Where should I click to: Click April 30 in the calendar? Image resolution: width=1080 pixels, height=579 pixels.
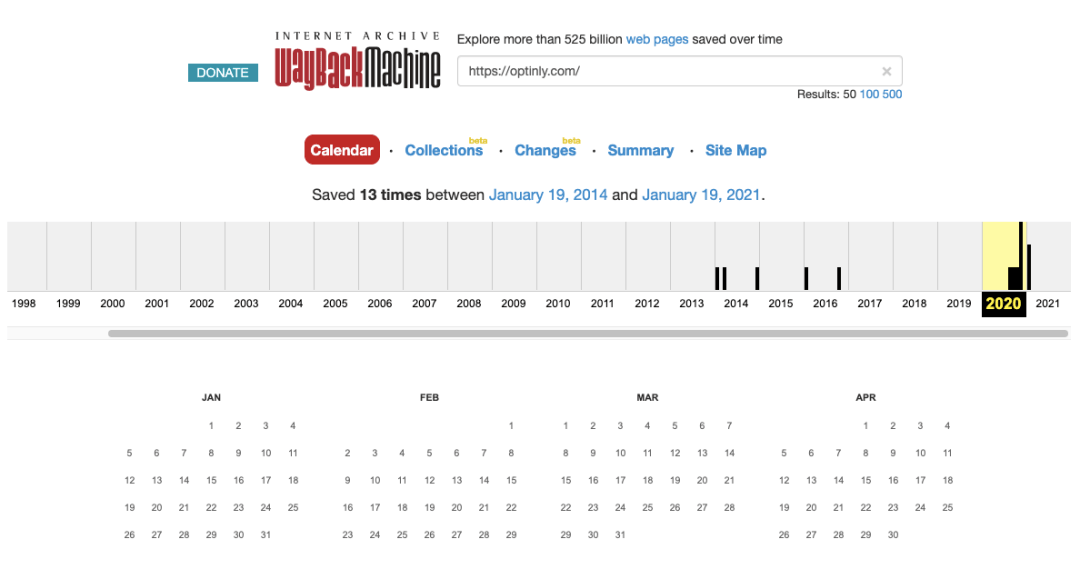(x=893, y=534)
